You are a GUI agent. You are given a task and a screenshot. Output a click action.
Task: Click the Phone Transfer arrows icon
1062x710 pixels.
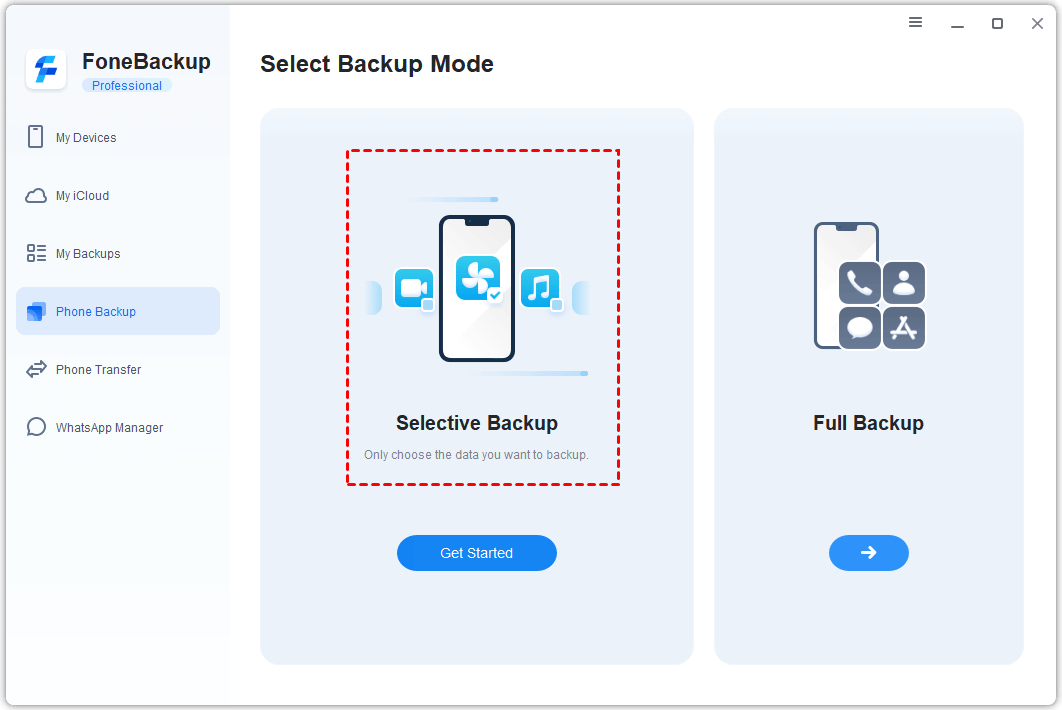click(x=36, y=369)
